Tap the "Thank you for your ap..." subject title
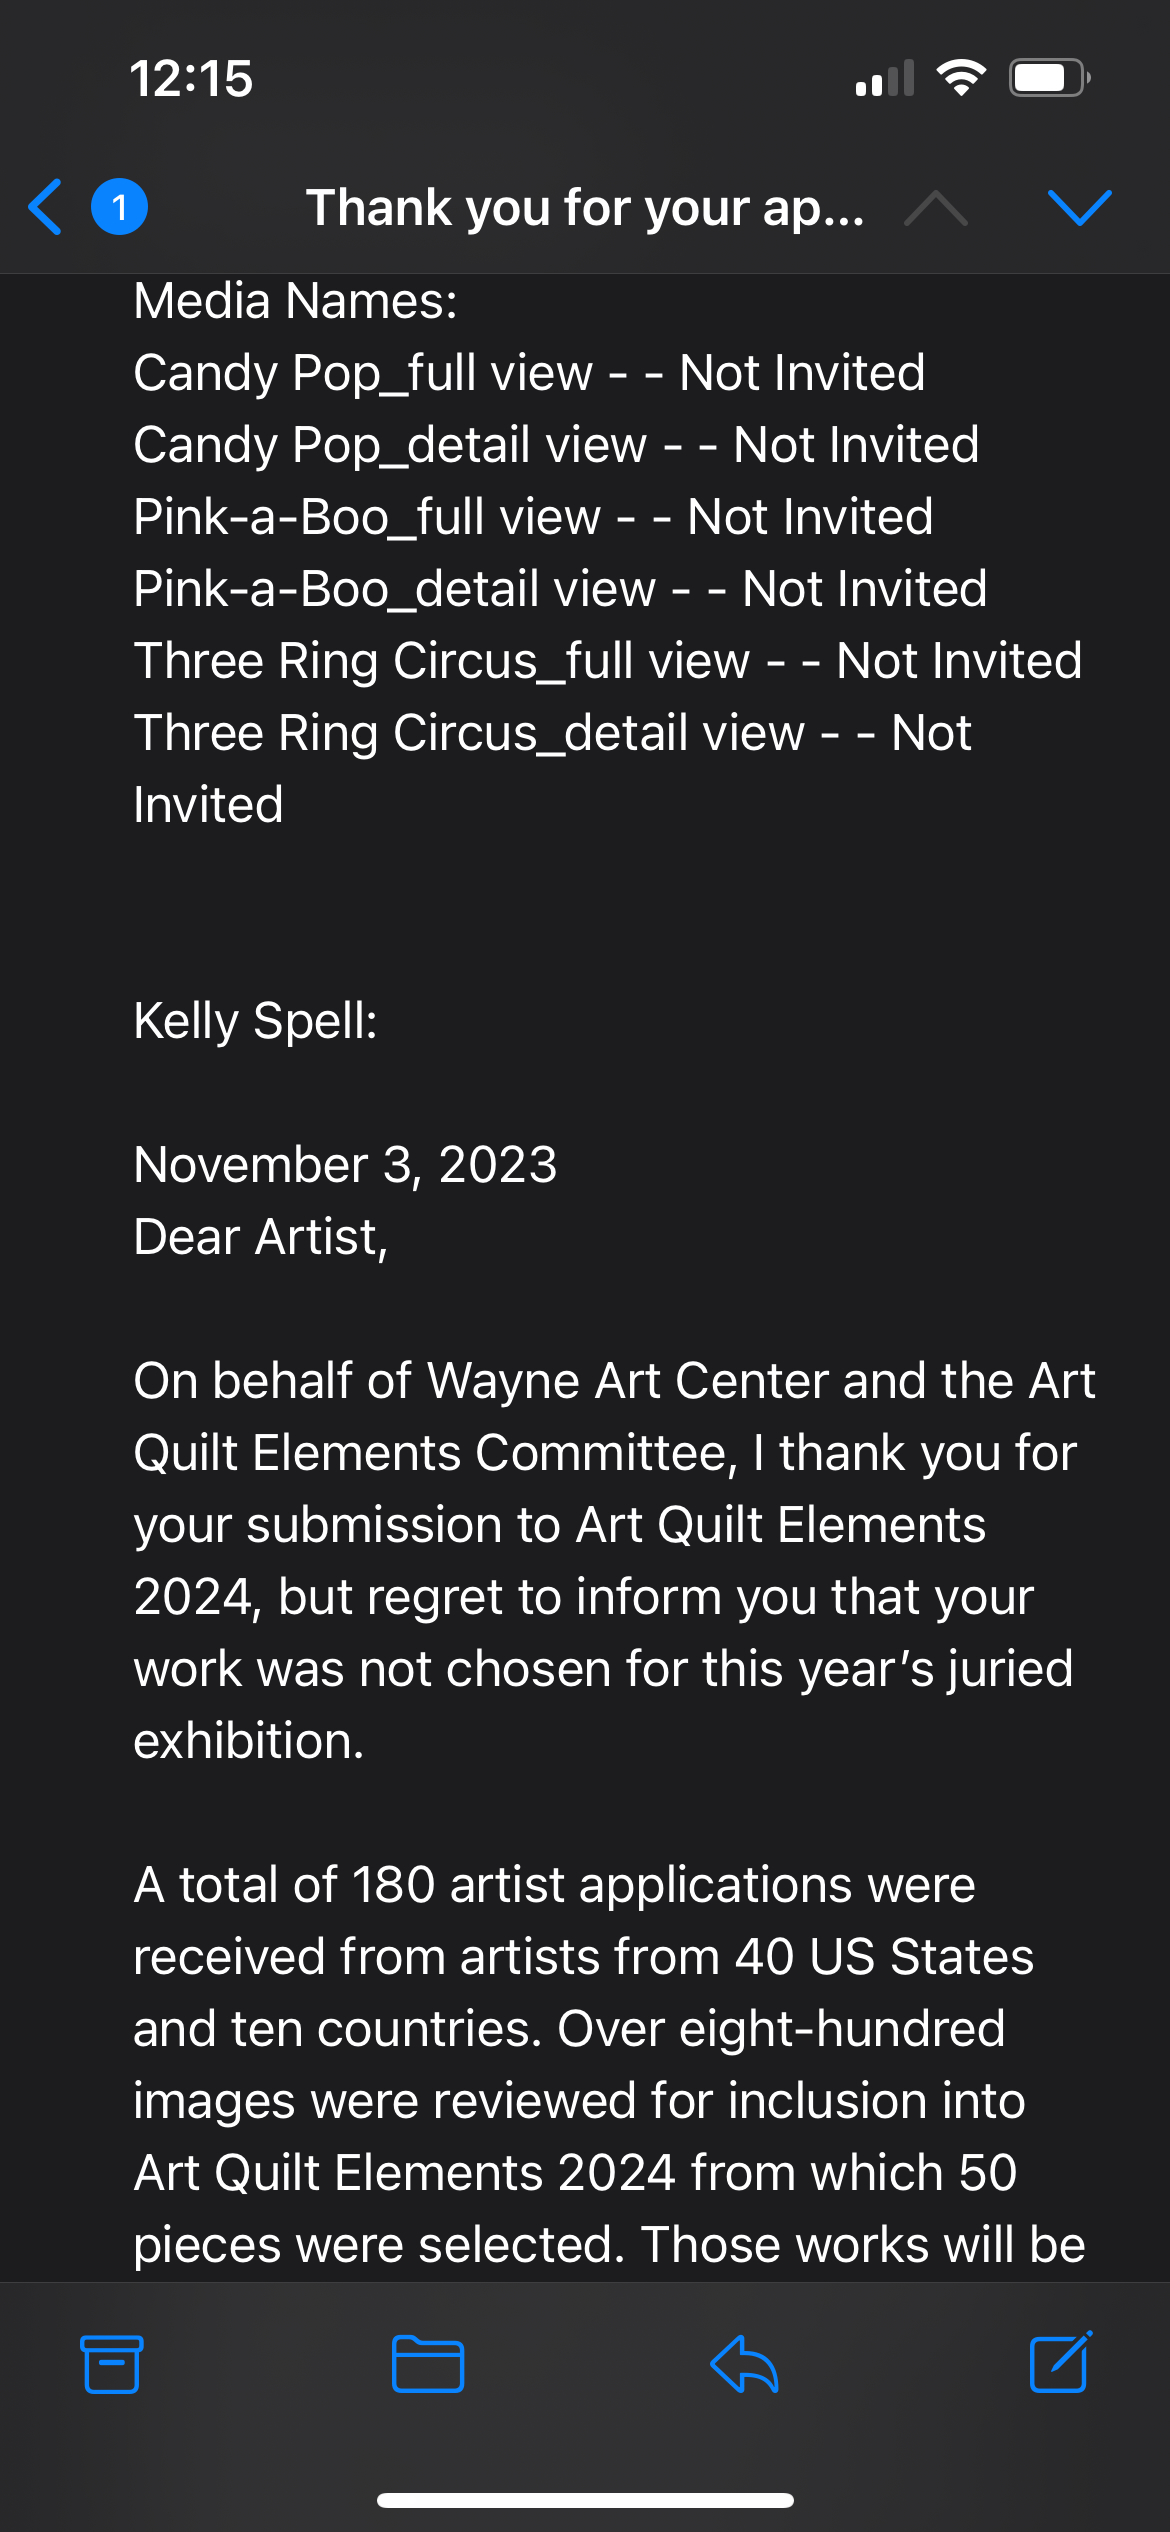This screenshot has width=1170, height=2532. pos(585,207)
